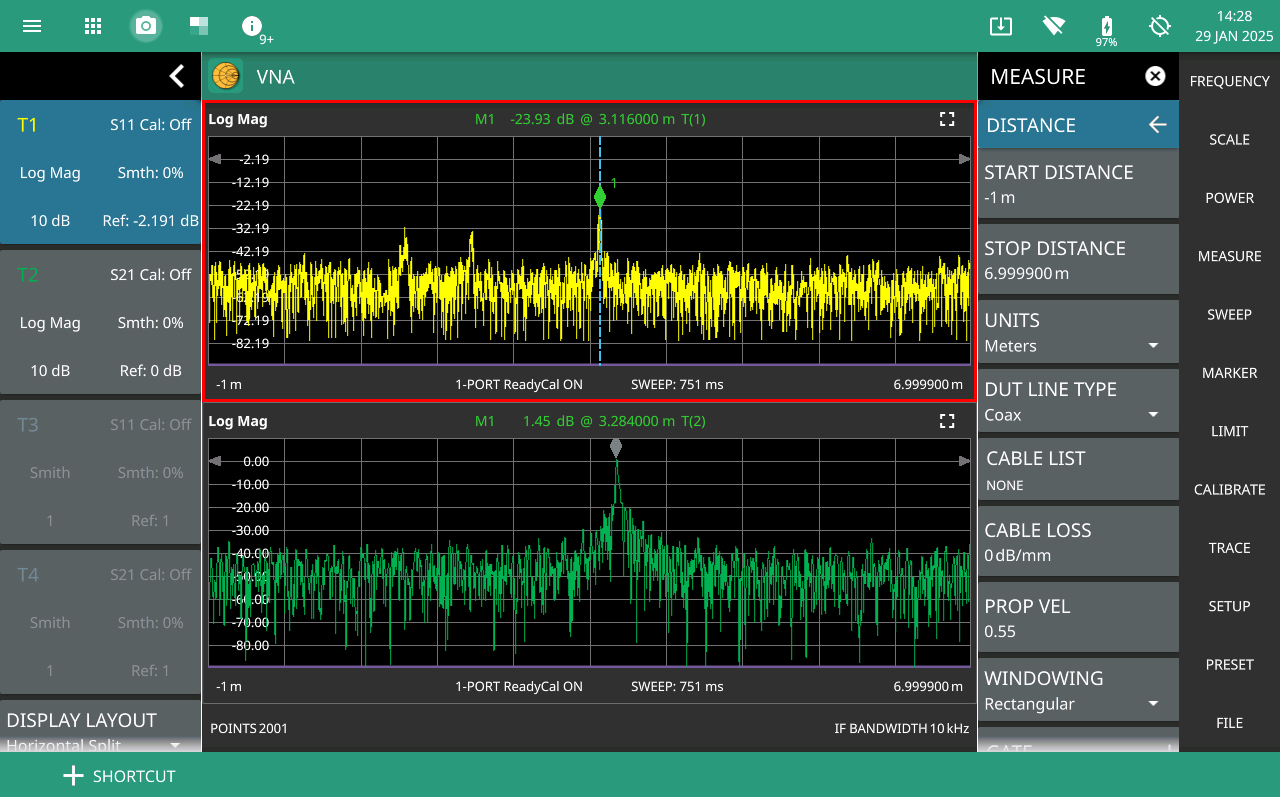This screenshot has height=797, width=1280.
Task: Add a new shortcut
Action: point(119,776)
